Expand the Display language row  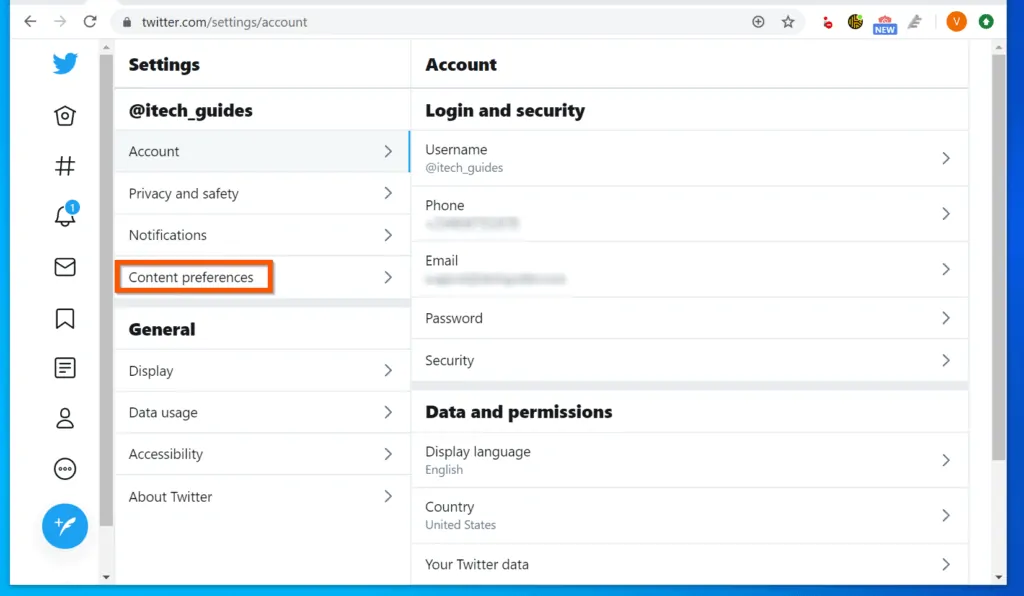click(690, 460)
